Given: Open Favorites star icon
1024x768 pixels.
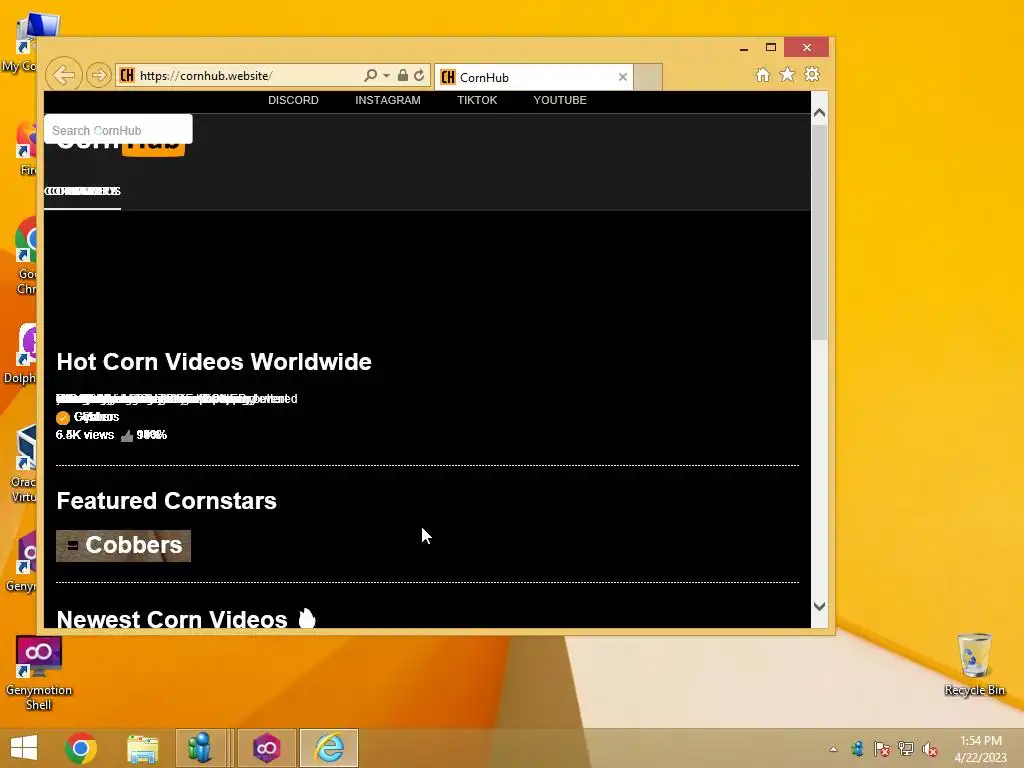Looking at the screenshot, I should pyautogui.click(x=788, y=74).
